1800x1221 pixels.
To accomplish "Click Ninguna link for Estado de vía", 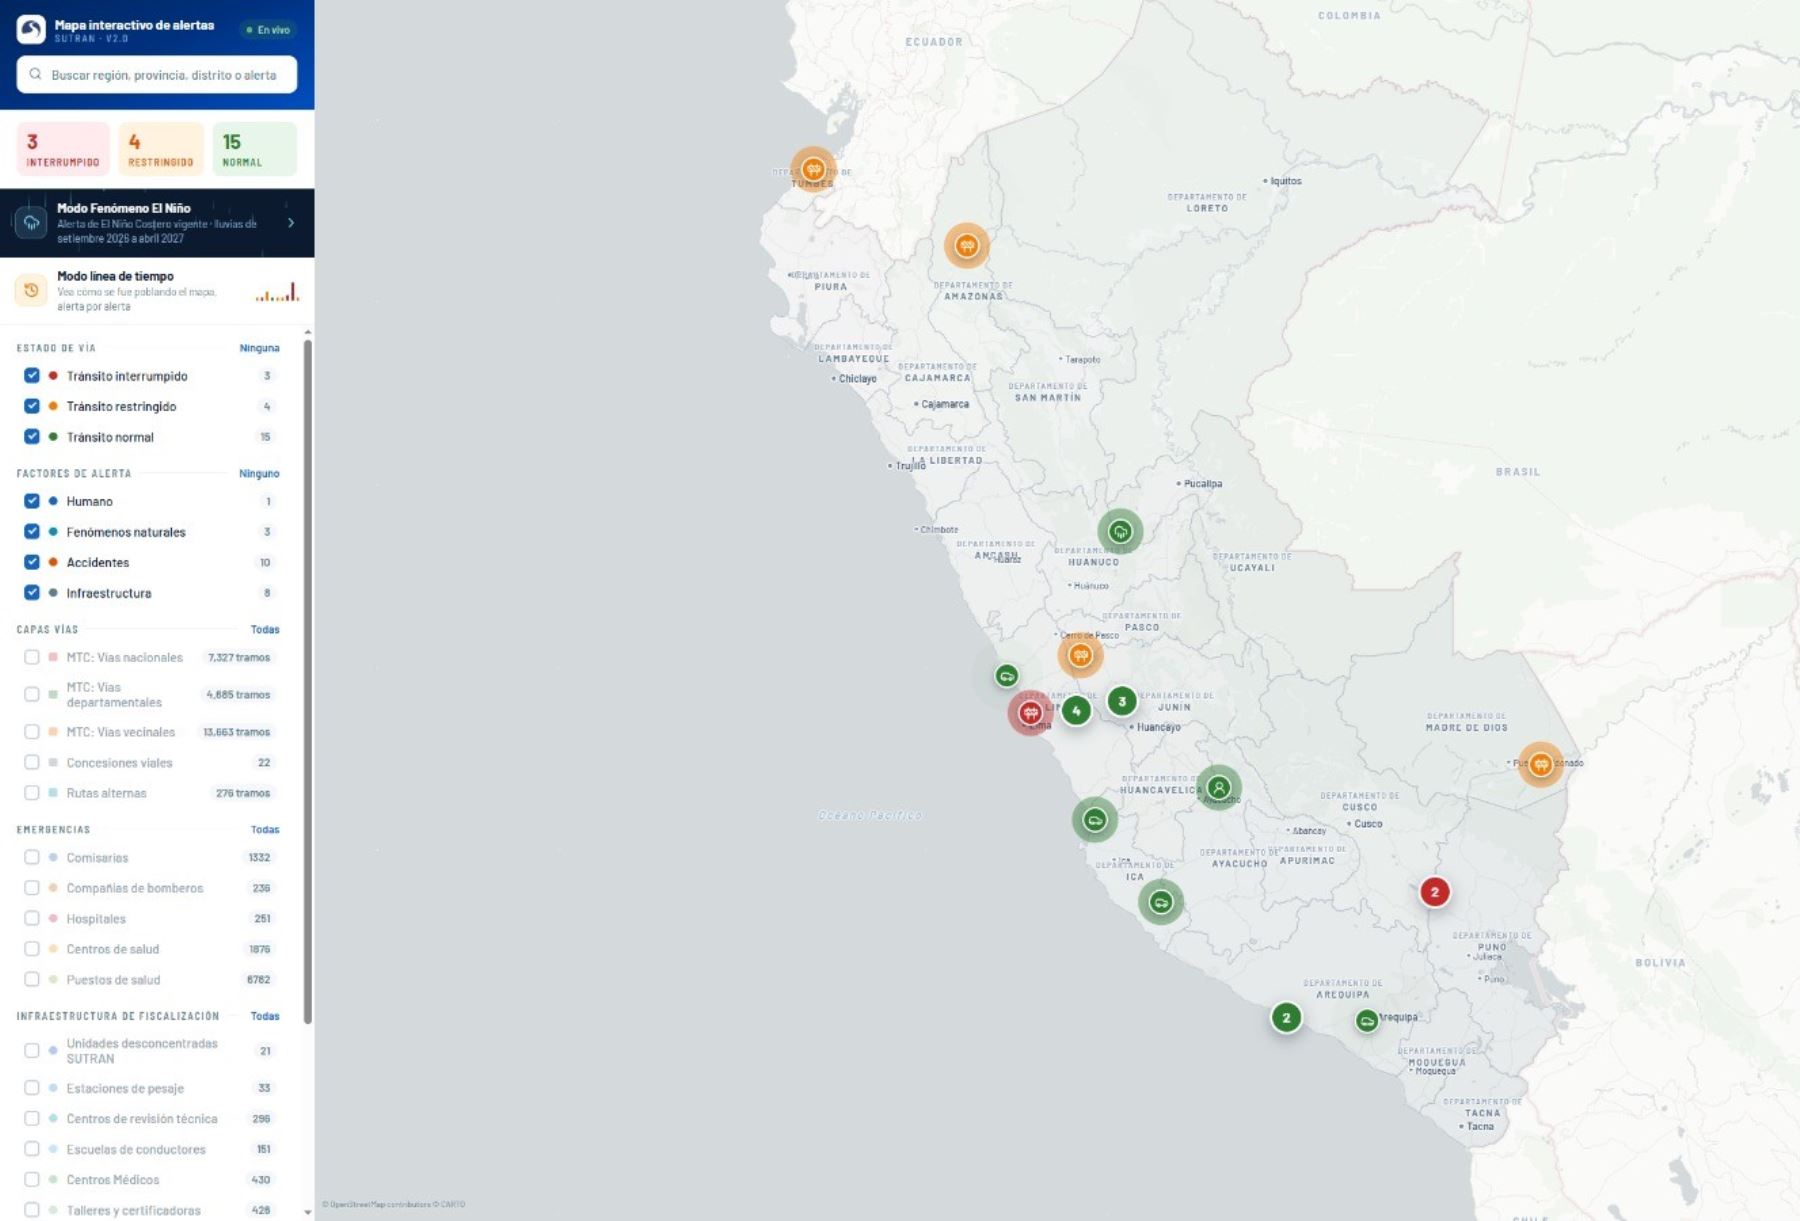I will click(259, 348).
